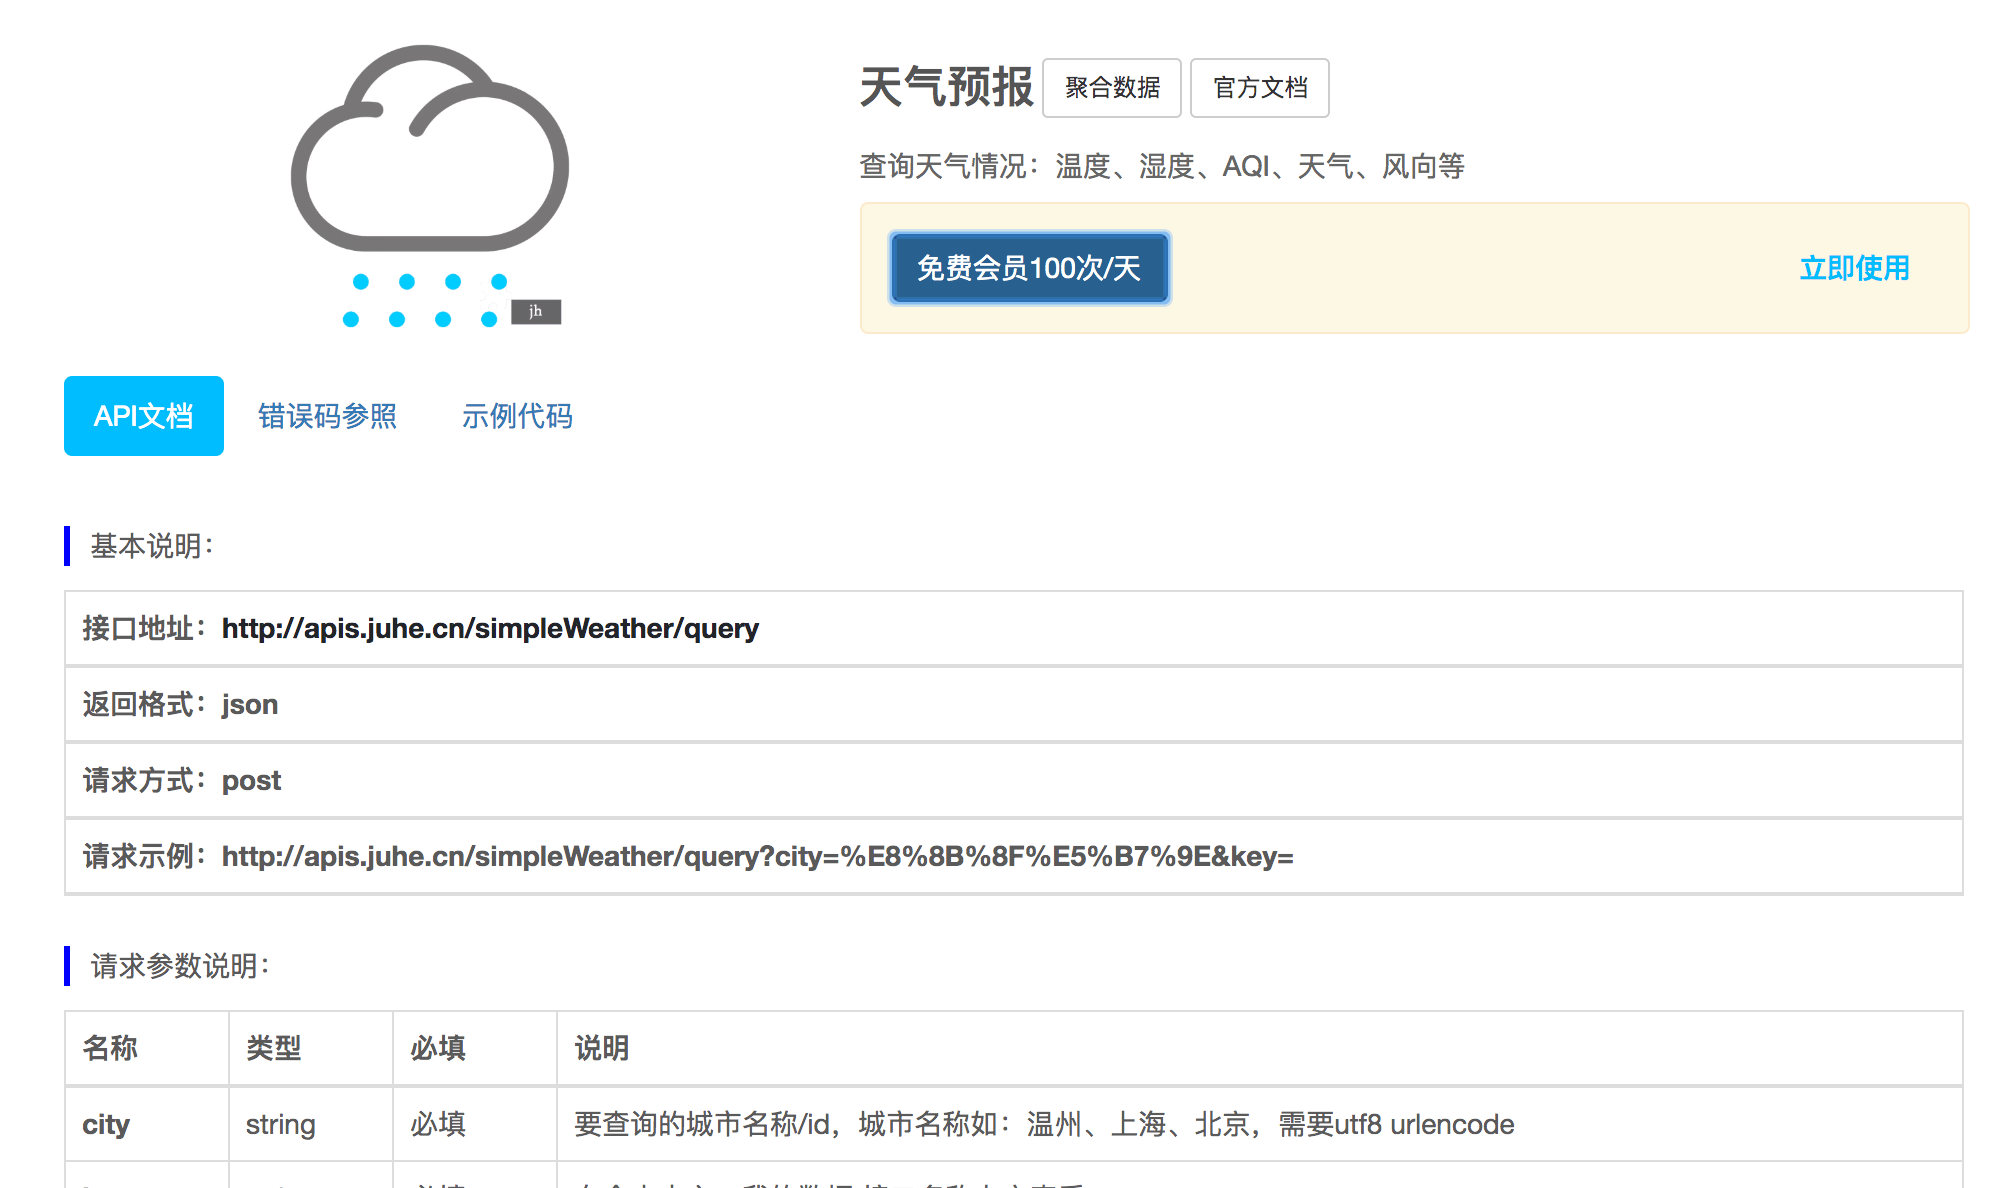Click the 请求方式 post row

[x=1014, y=780]
